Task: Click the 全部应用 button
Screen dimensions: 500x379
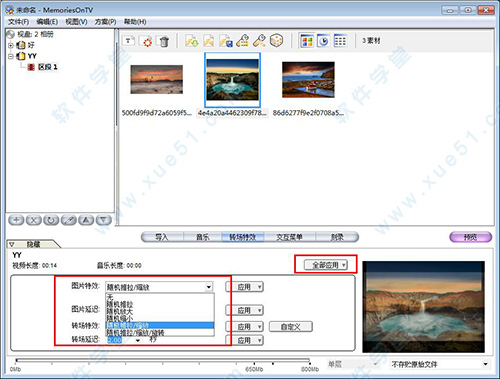Action: [x=326, y=265]
